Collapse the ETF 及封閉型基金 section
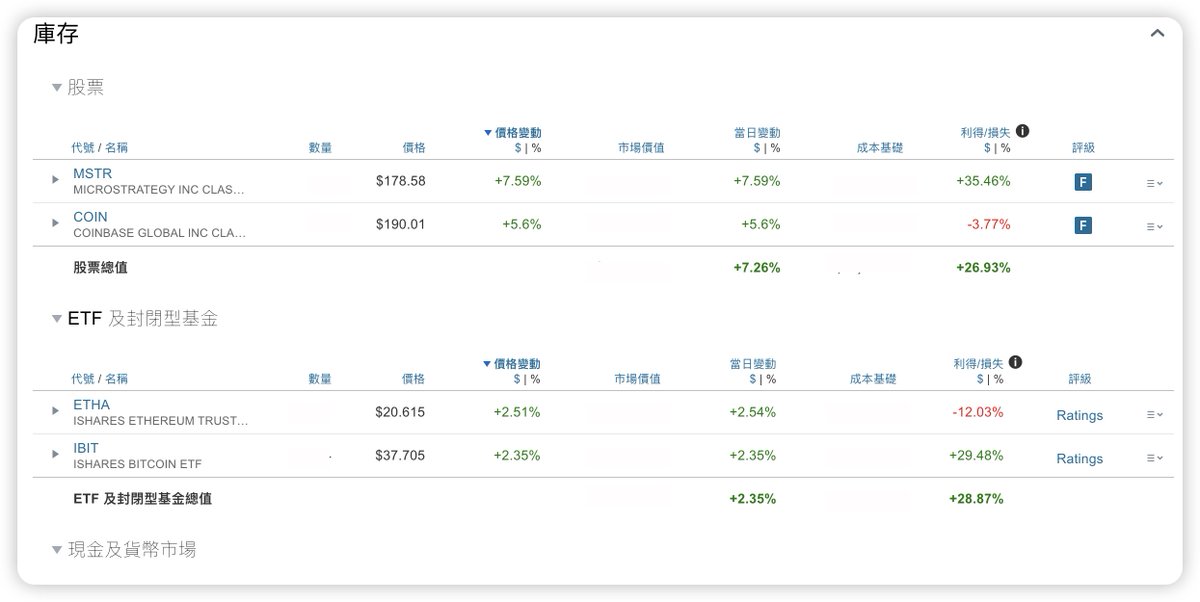This screenshot has height=602, width=1200. point(57,319)
